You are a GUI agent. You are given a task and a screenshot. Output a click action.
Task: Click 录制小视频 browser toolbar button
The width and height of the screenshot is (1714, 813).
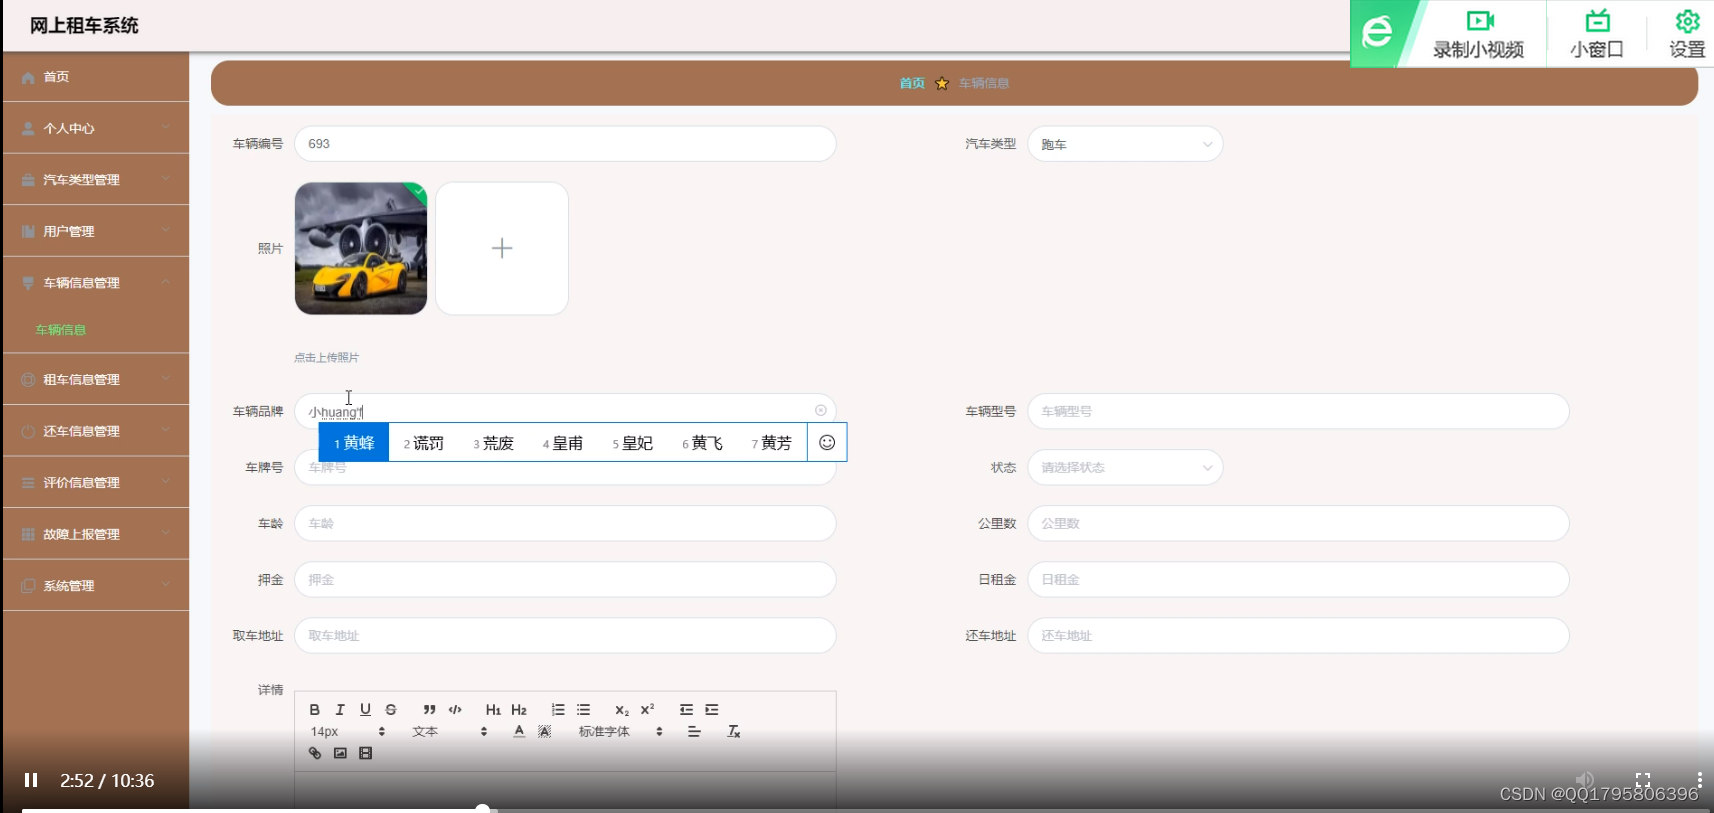[1478, 34]
